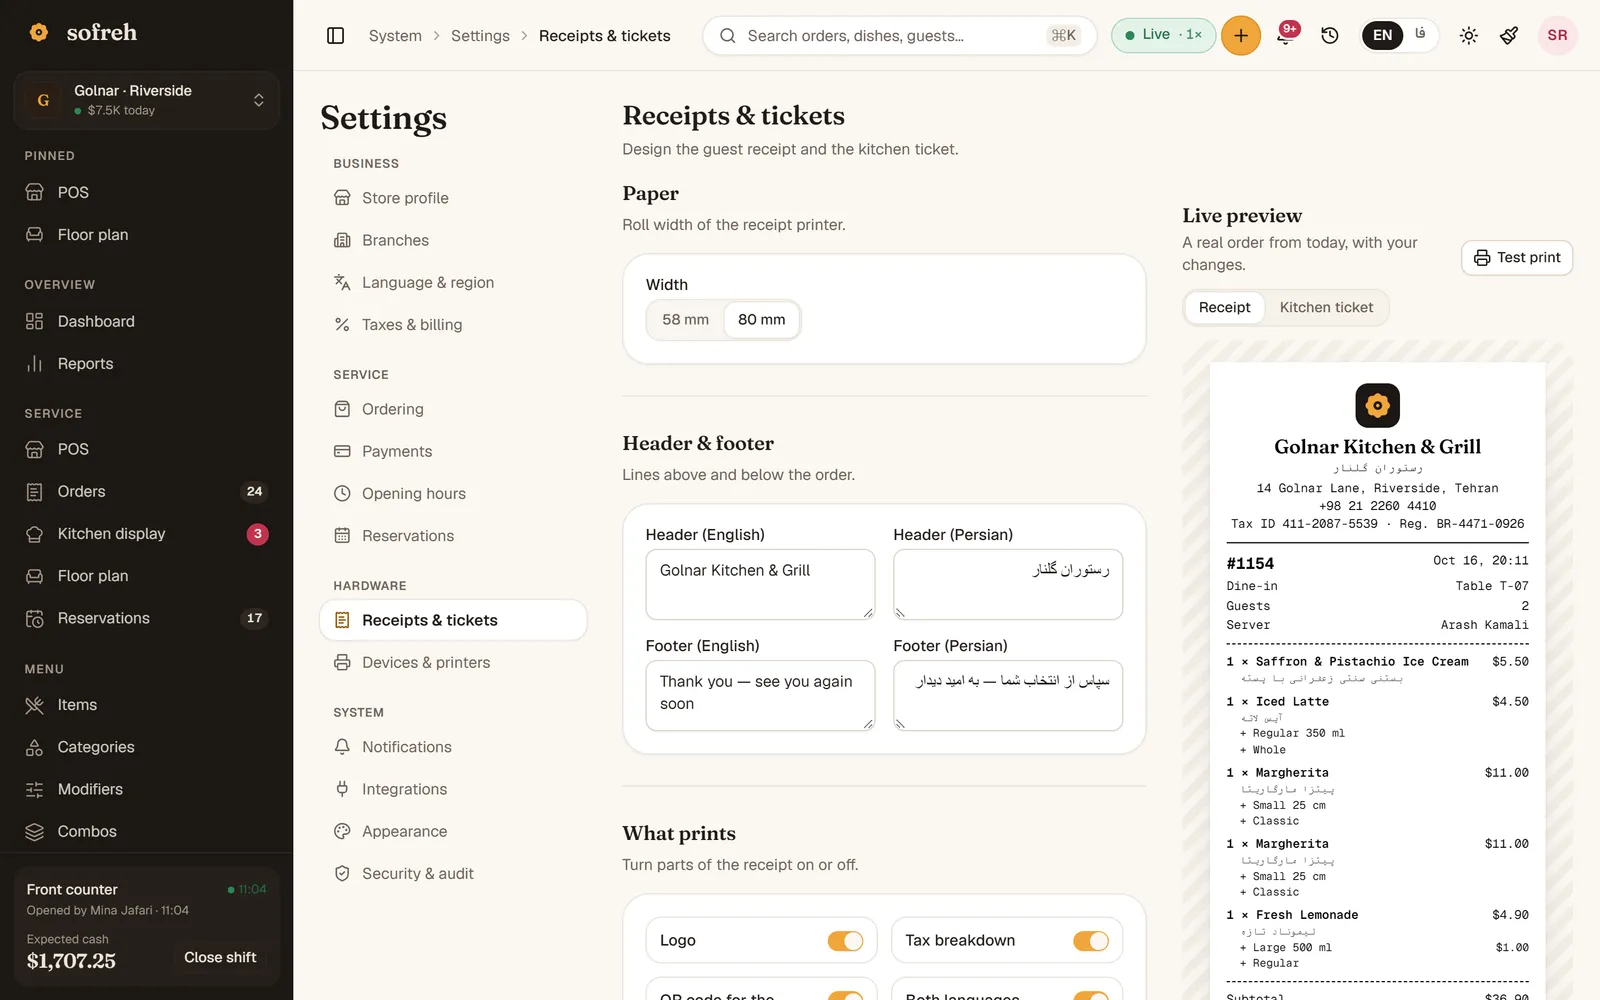Click the Close shift button
The width and height of the screenshot is (1600, 1000).
(x=220, y=958)
